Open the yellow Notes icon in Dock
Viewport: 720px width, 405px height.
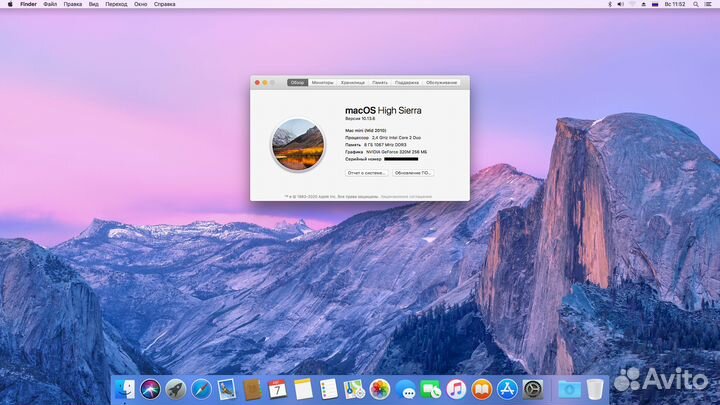coord(303,389)
